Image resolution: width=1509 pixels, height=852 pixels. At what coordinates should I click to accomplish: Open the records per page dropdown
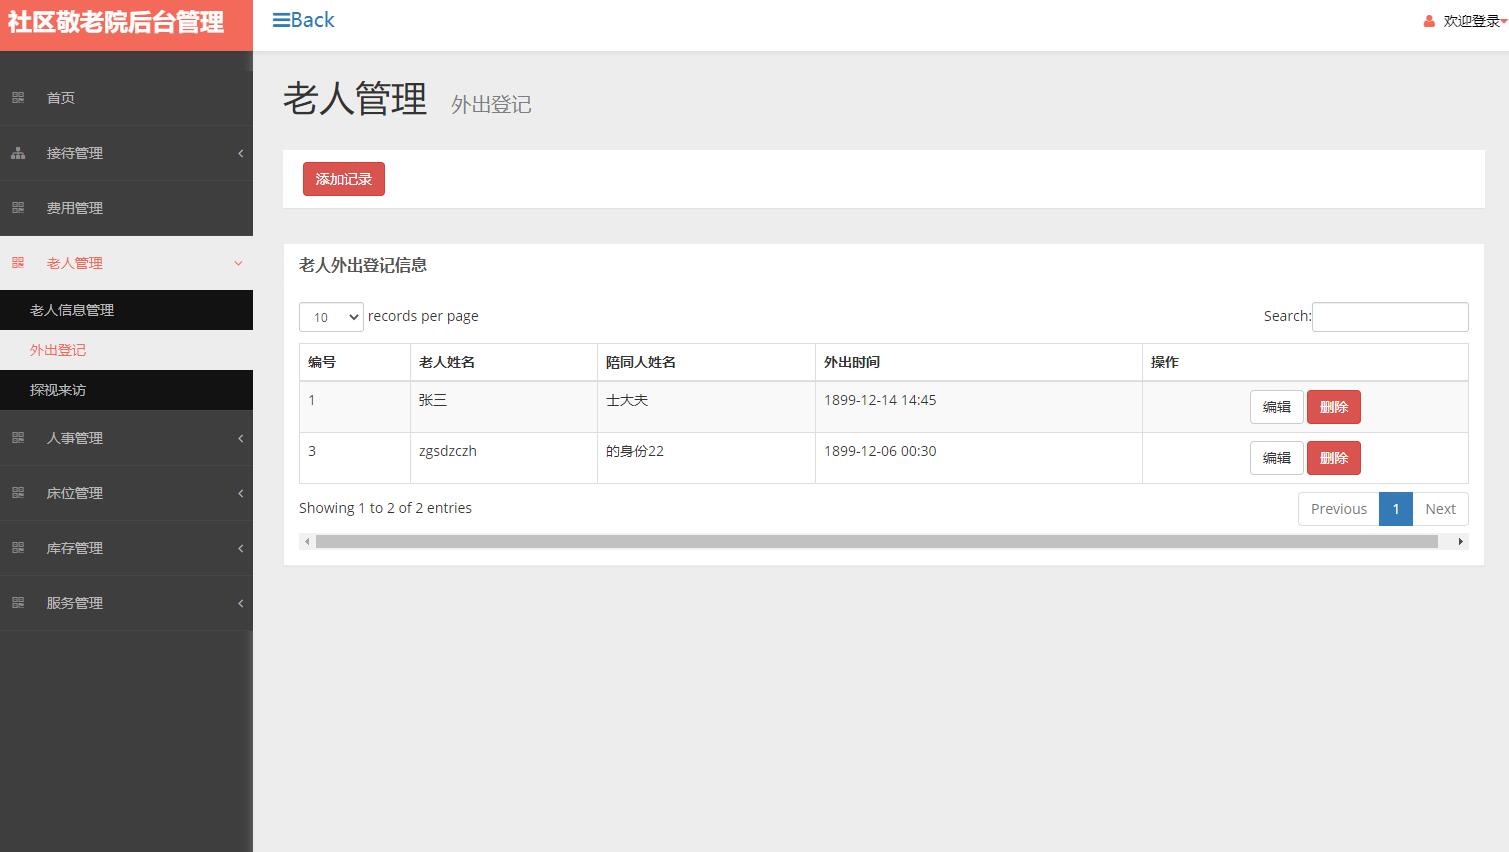330,316
